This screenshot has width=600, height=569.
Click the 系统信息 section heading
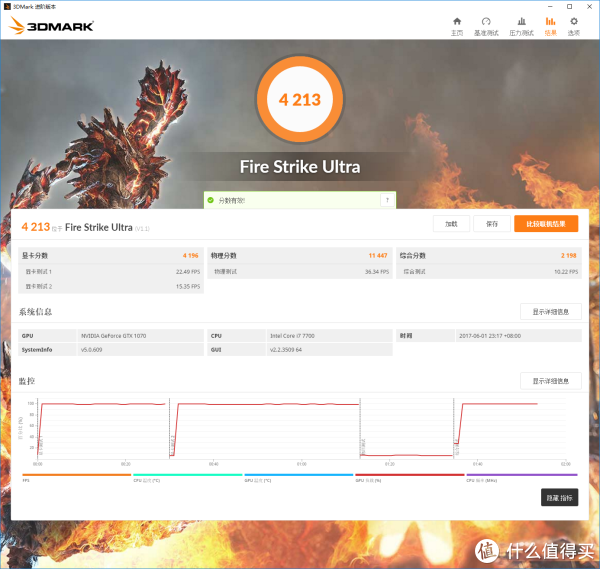(36, 312)
